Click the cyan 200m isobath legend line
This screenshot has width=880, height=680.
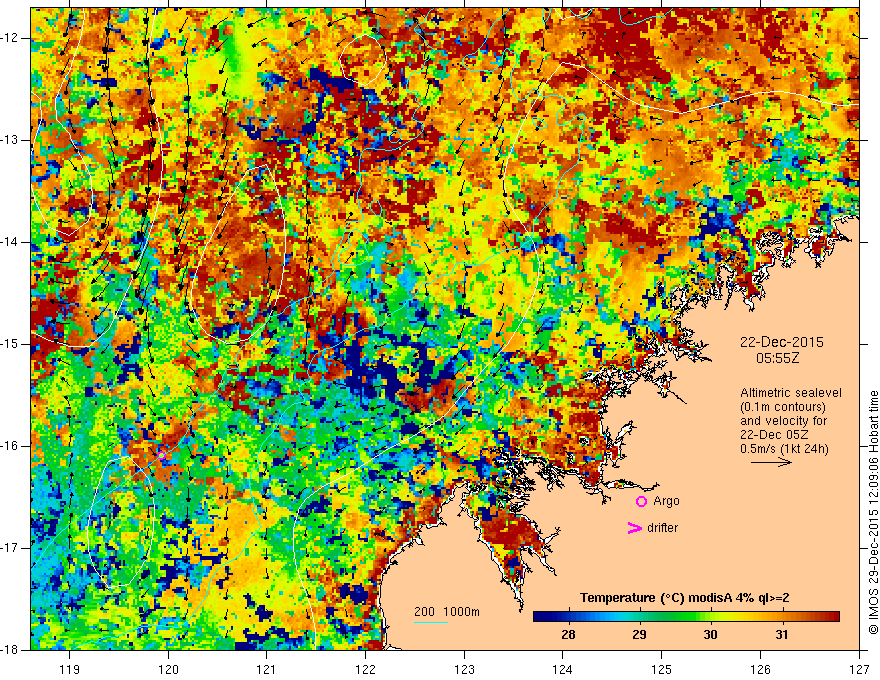[430, 622]
